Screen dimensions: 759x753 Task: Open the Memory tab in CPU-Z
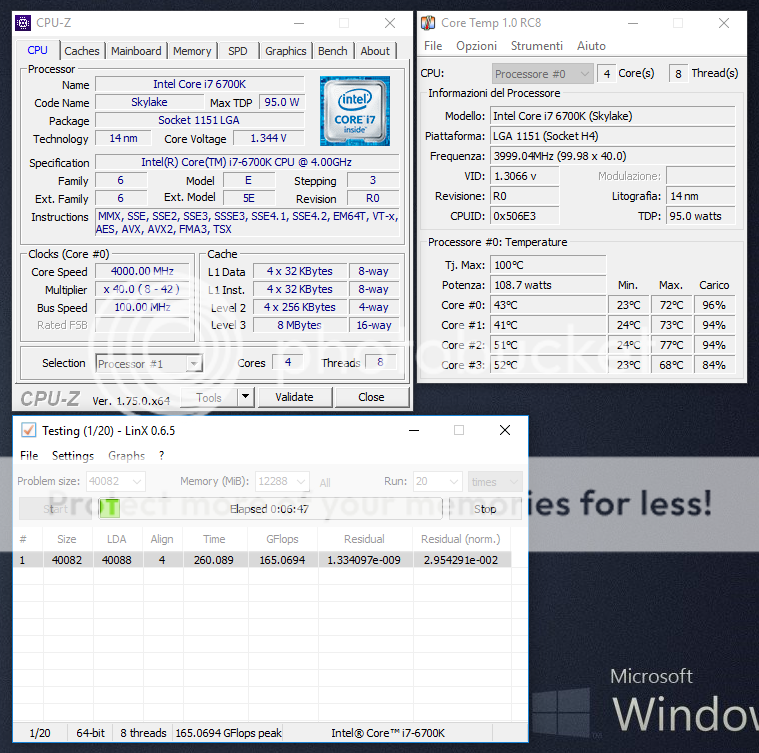[x=192, y=51]
